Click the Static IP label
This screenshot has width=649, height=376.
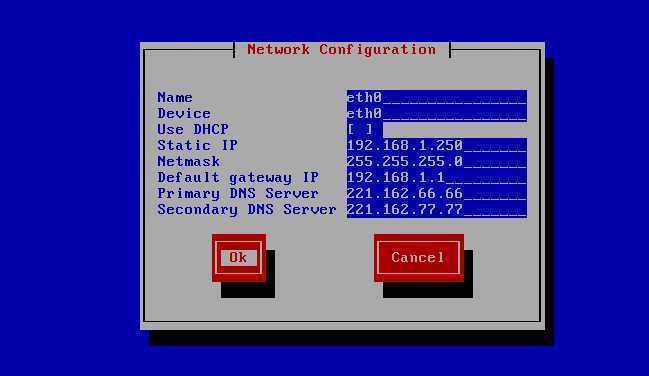click(197, 145)
